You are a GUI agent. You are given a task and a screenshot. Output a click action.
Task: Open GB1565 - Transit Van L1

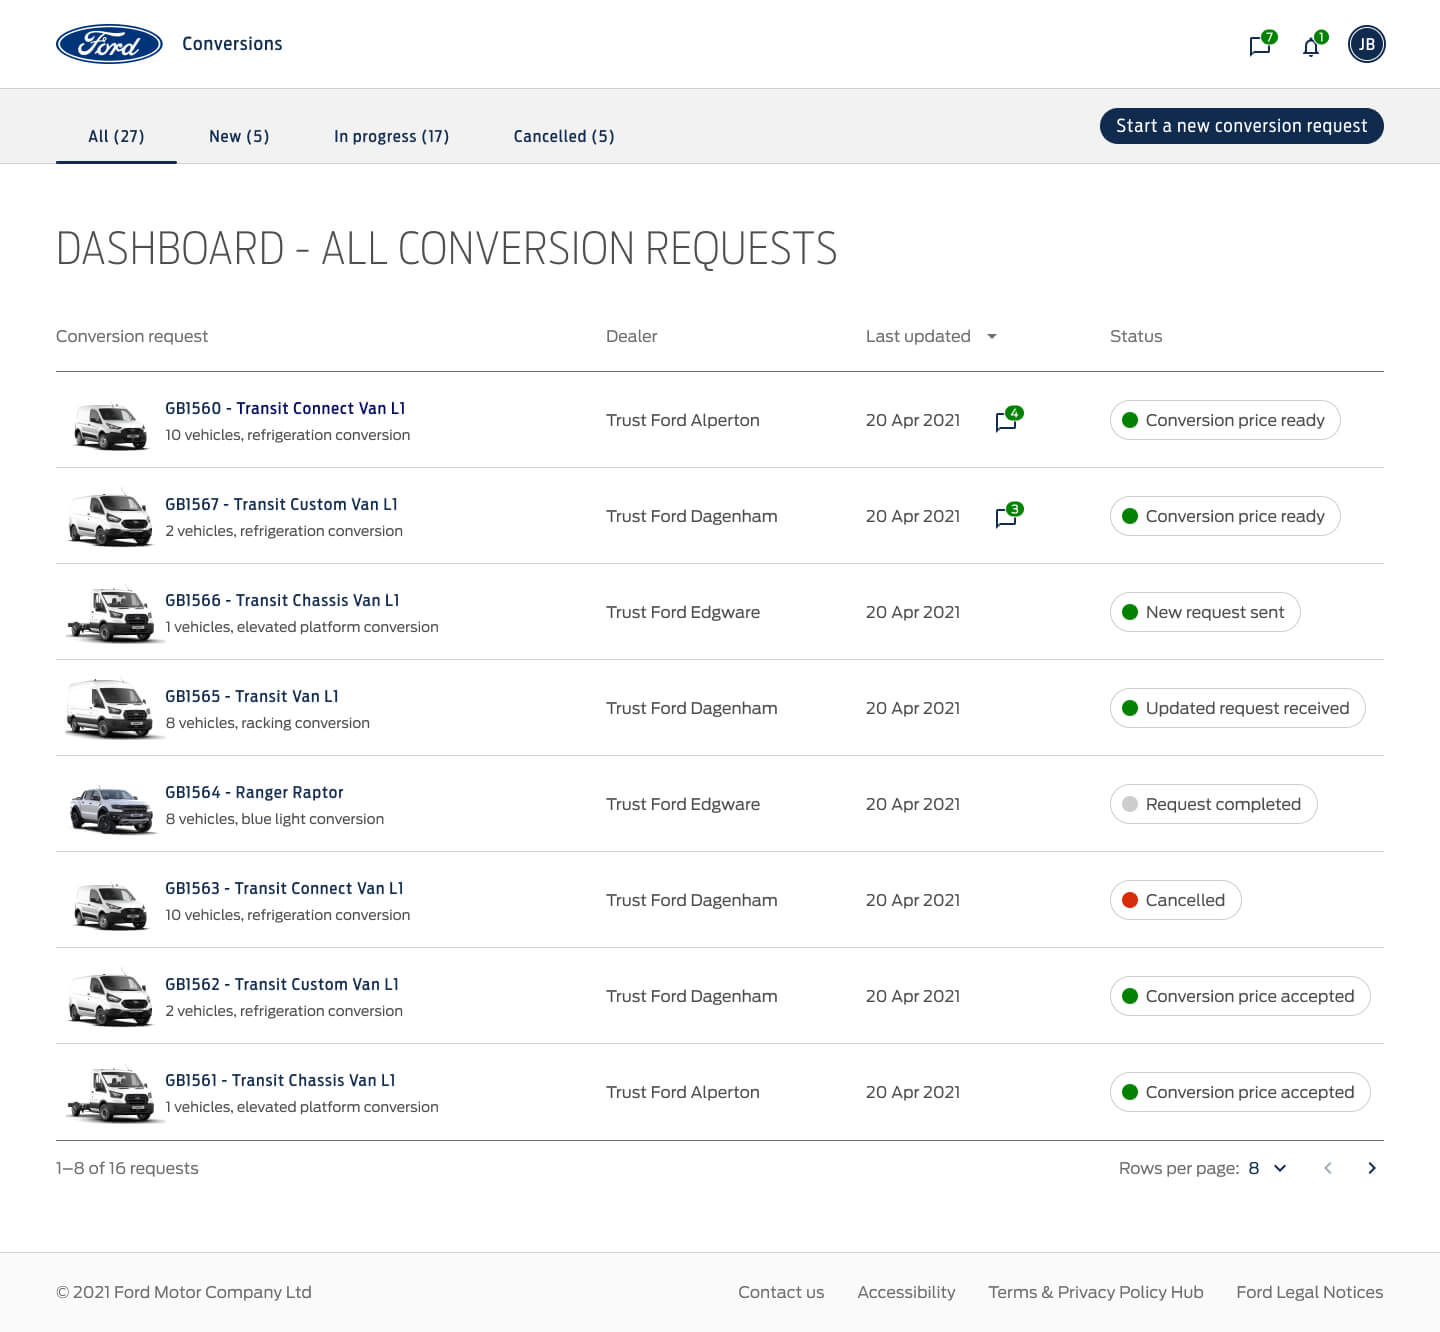pos(252,696)
